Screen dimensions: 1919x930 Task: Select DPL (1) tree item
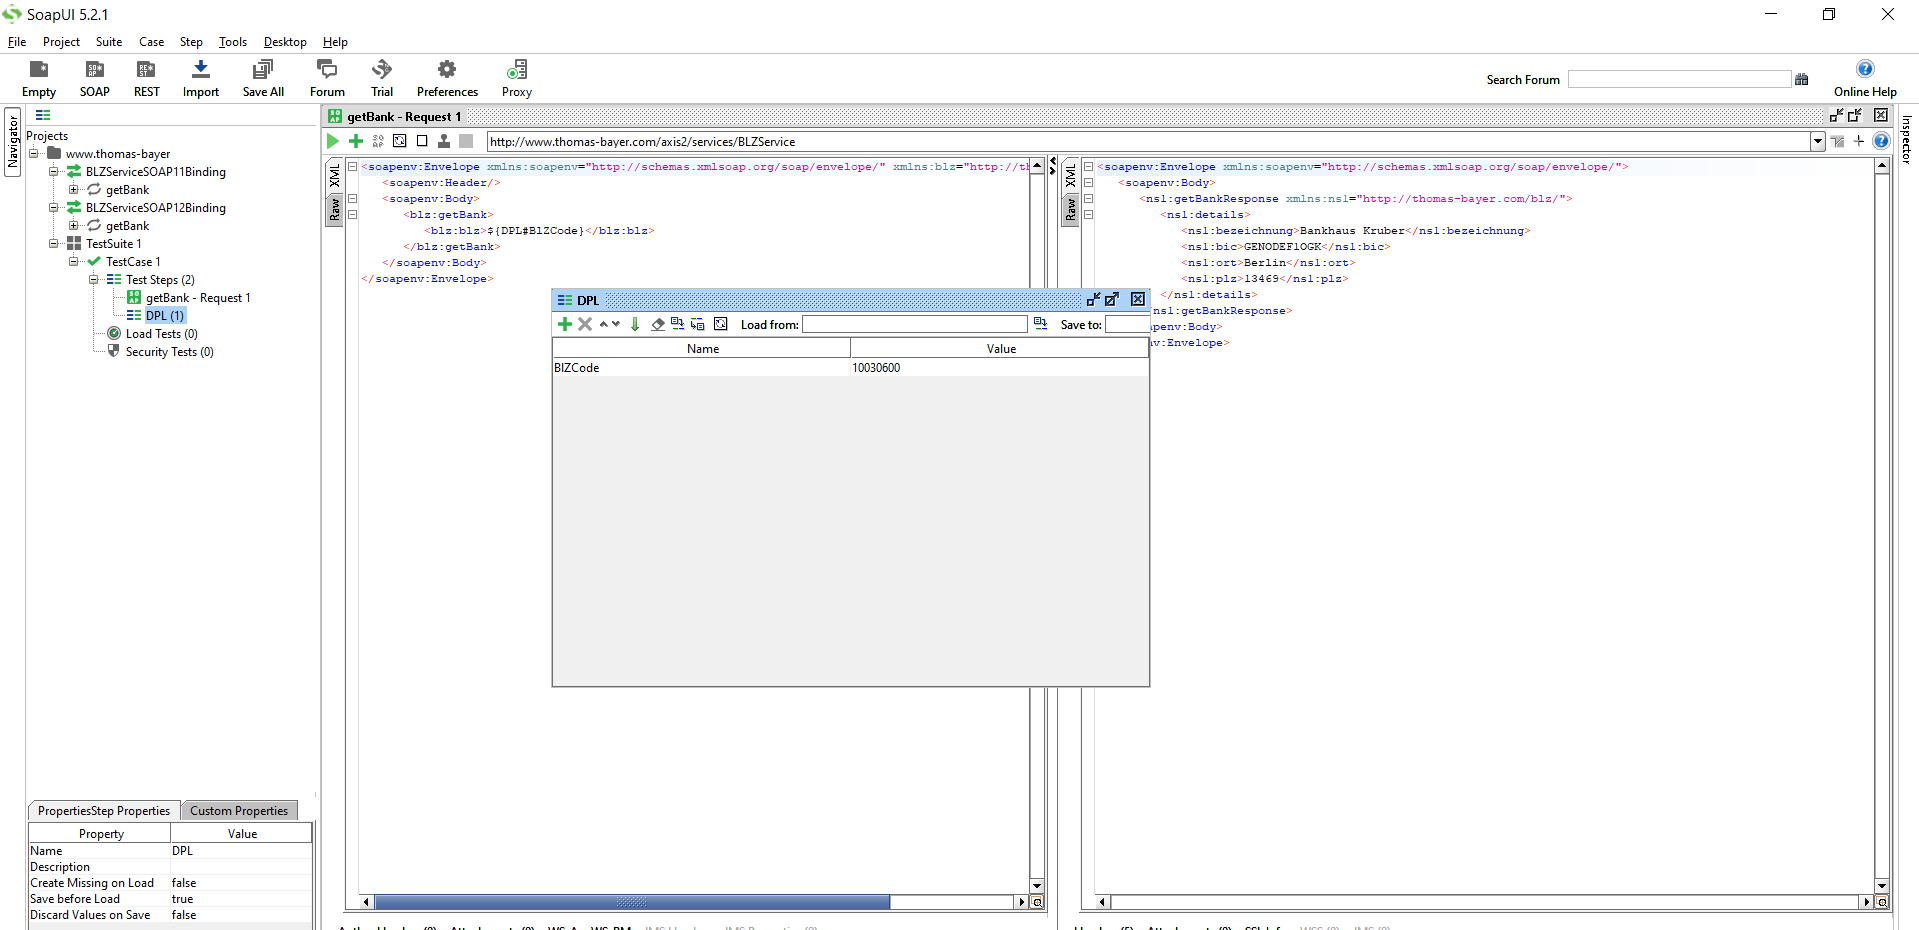click(165, 316)
